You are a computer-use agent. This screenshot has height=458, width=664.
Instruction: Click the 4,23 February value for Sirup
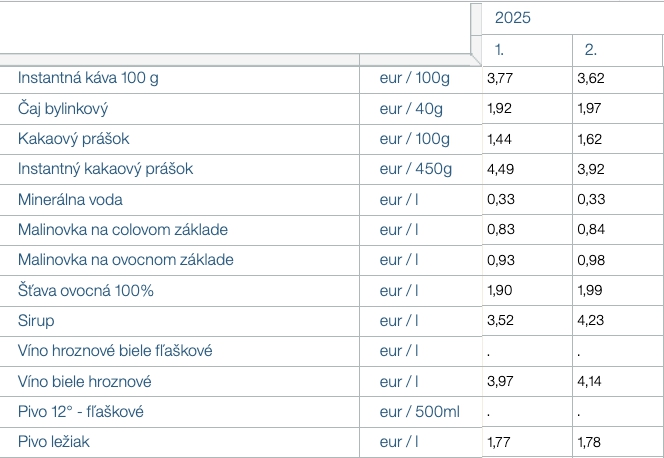tap(591, 321)
